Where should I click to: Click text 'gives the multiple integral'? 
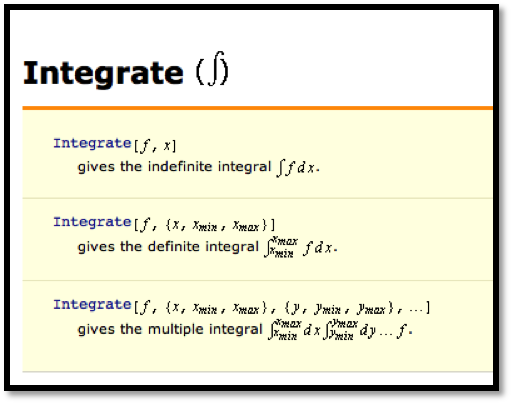coord(170,330)
